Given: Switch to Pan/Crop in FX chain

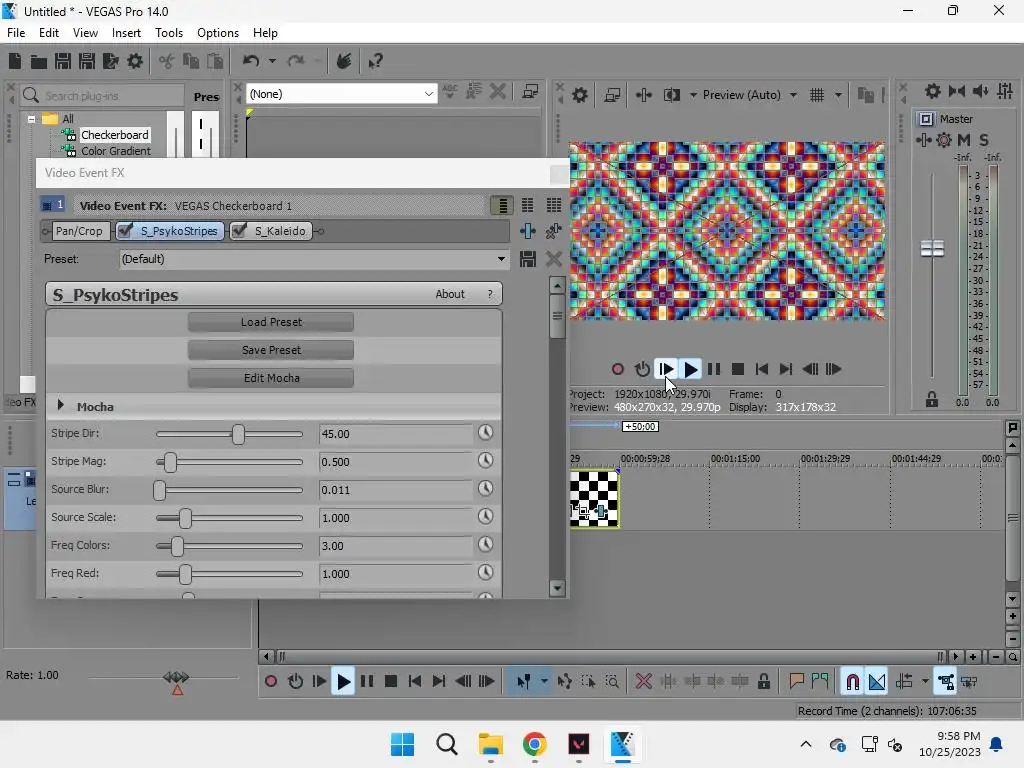Looking at the screenshot, I should click(x=78, y=231).
